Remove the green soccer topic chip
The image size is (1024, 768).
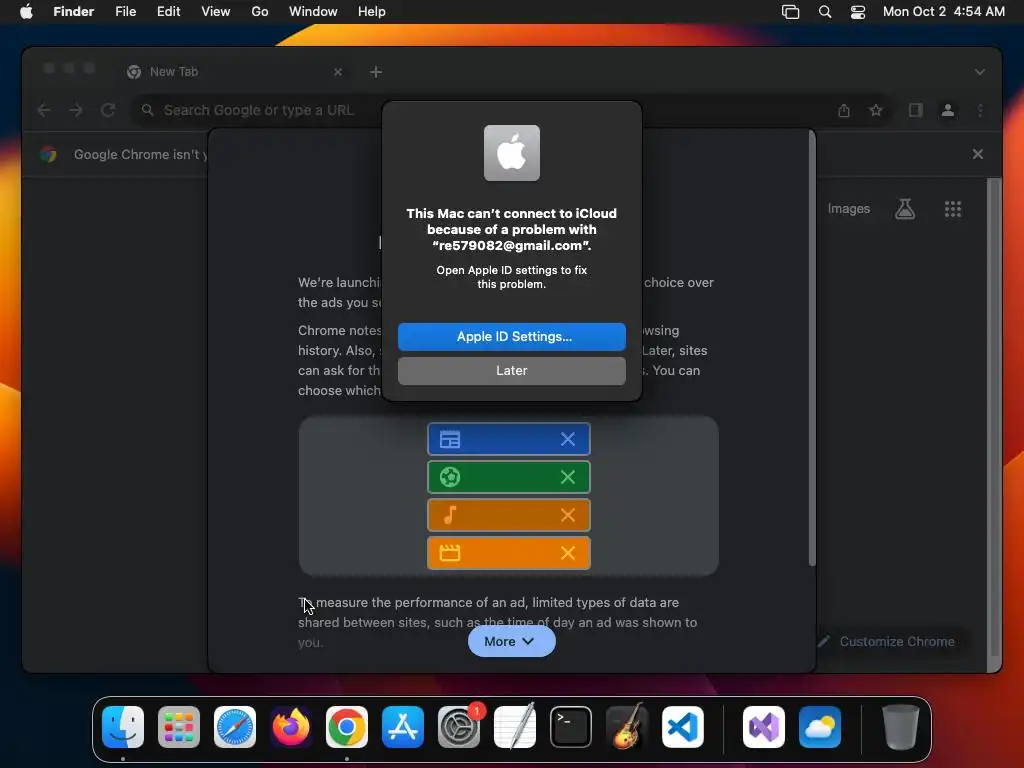tap(568, 477)
